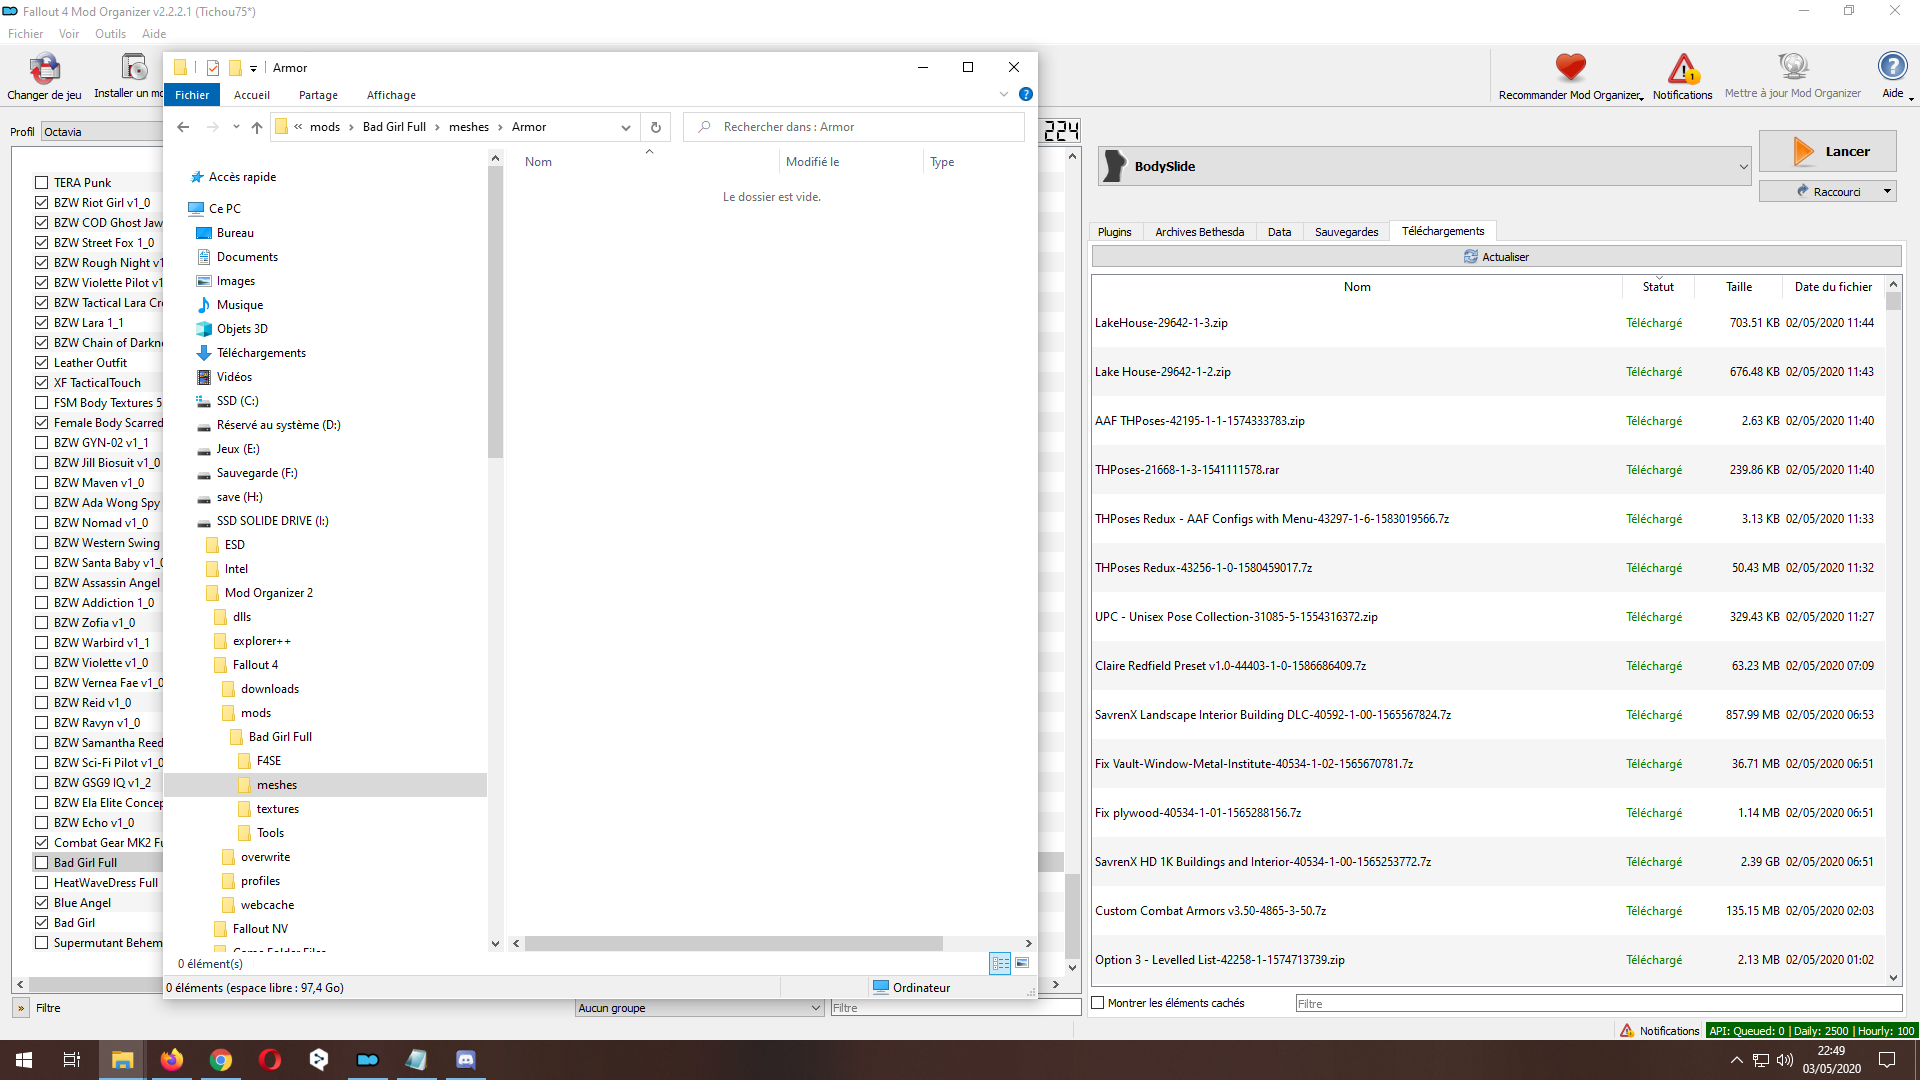
Task: Enable the FSM Body Textures mod
Action: click(41, 403)
